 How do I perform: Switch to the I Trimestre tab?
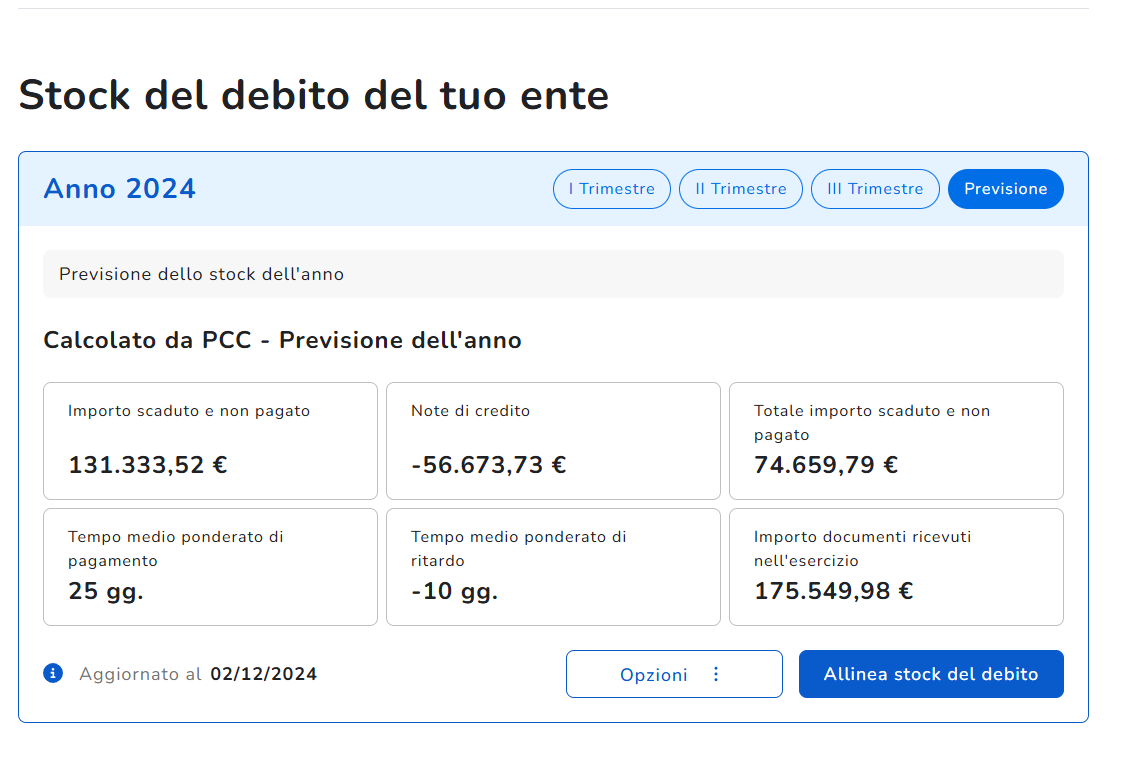pyautogui.click(x=611, y=189)
